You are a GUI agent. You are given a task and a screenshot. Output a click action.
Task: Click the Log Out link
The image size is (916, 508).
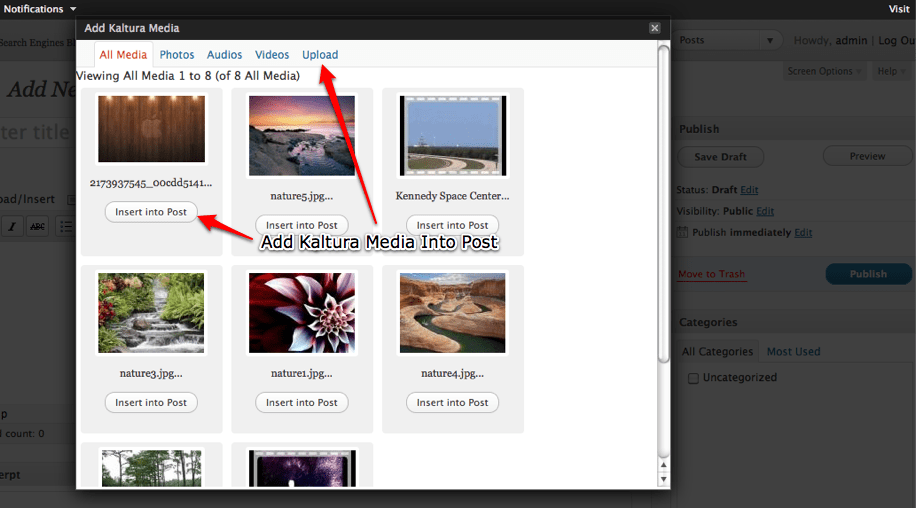[x=897, y=40]
